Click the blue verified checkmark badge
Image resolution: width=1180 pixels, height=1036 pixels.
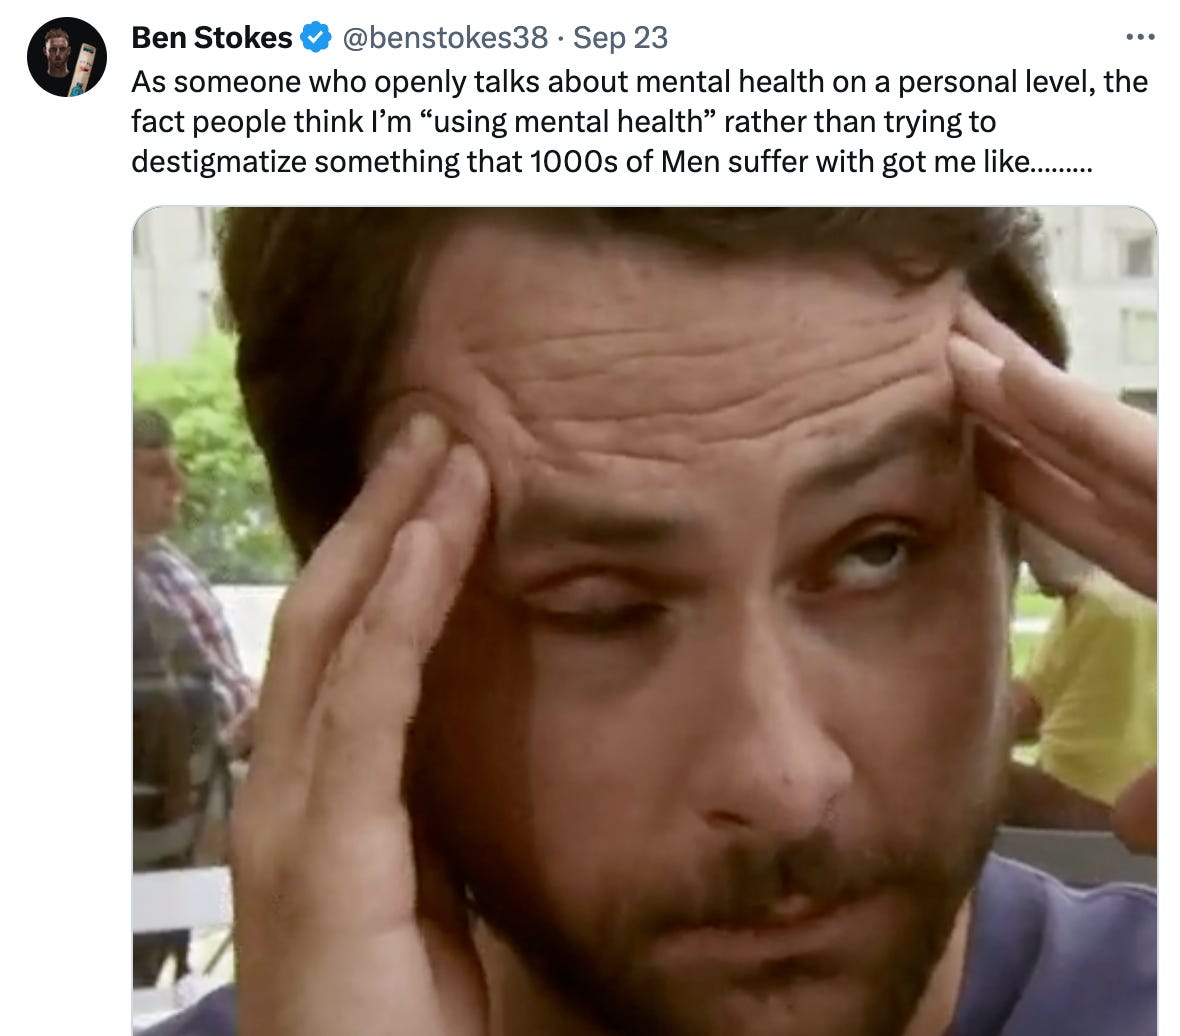(x=316, y=38)
